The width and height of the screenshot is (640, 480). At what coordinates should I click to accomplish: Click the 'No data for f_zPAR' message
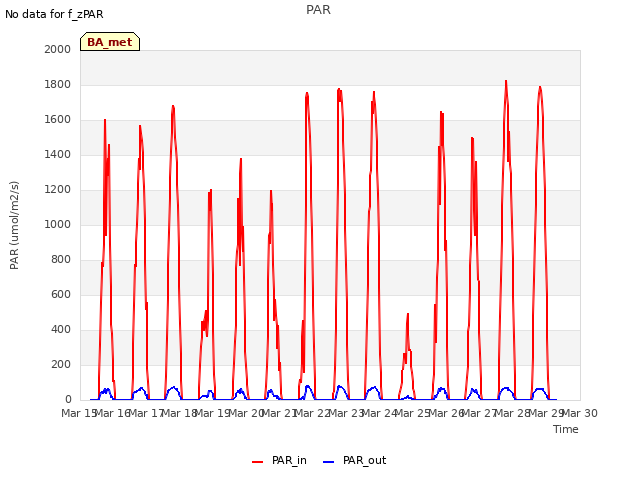click(x=54, y=14)
